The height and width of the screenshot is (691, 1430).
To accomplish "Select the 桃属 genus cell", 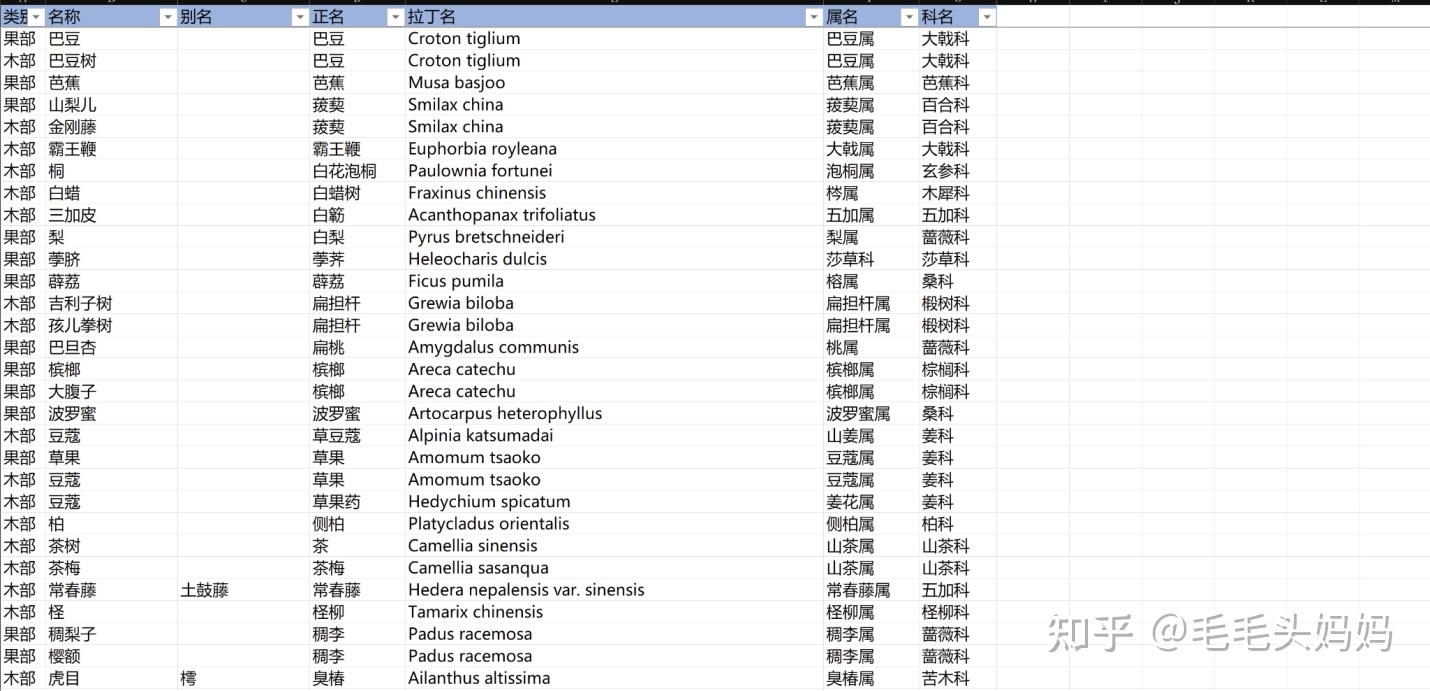I will point(871,347).
